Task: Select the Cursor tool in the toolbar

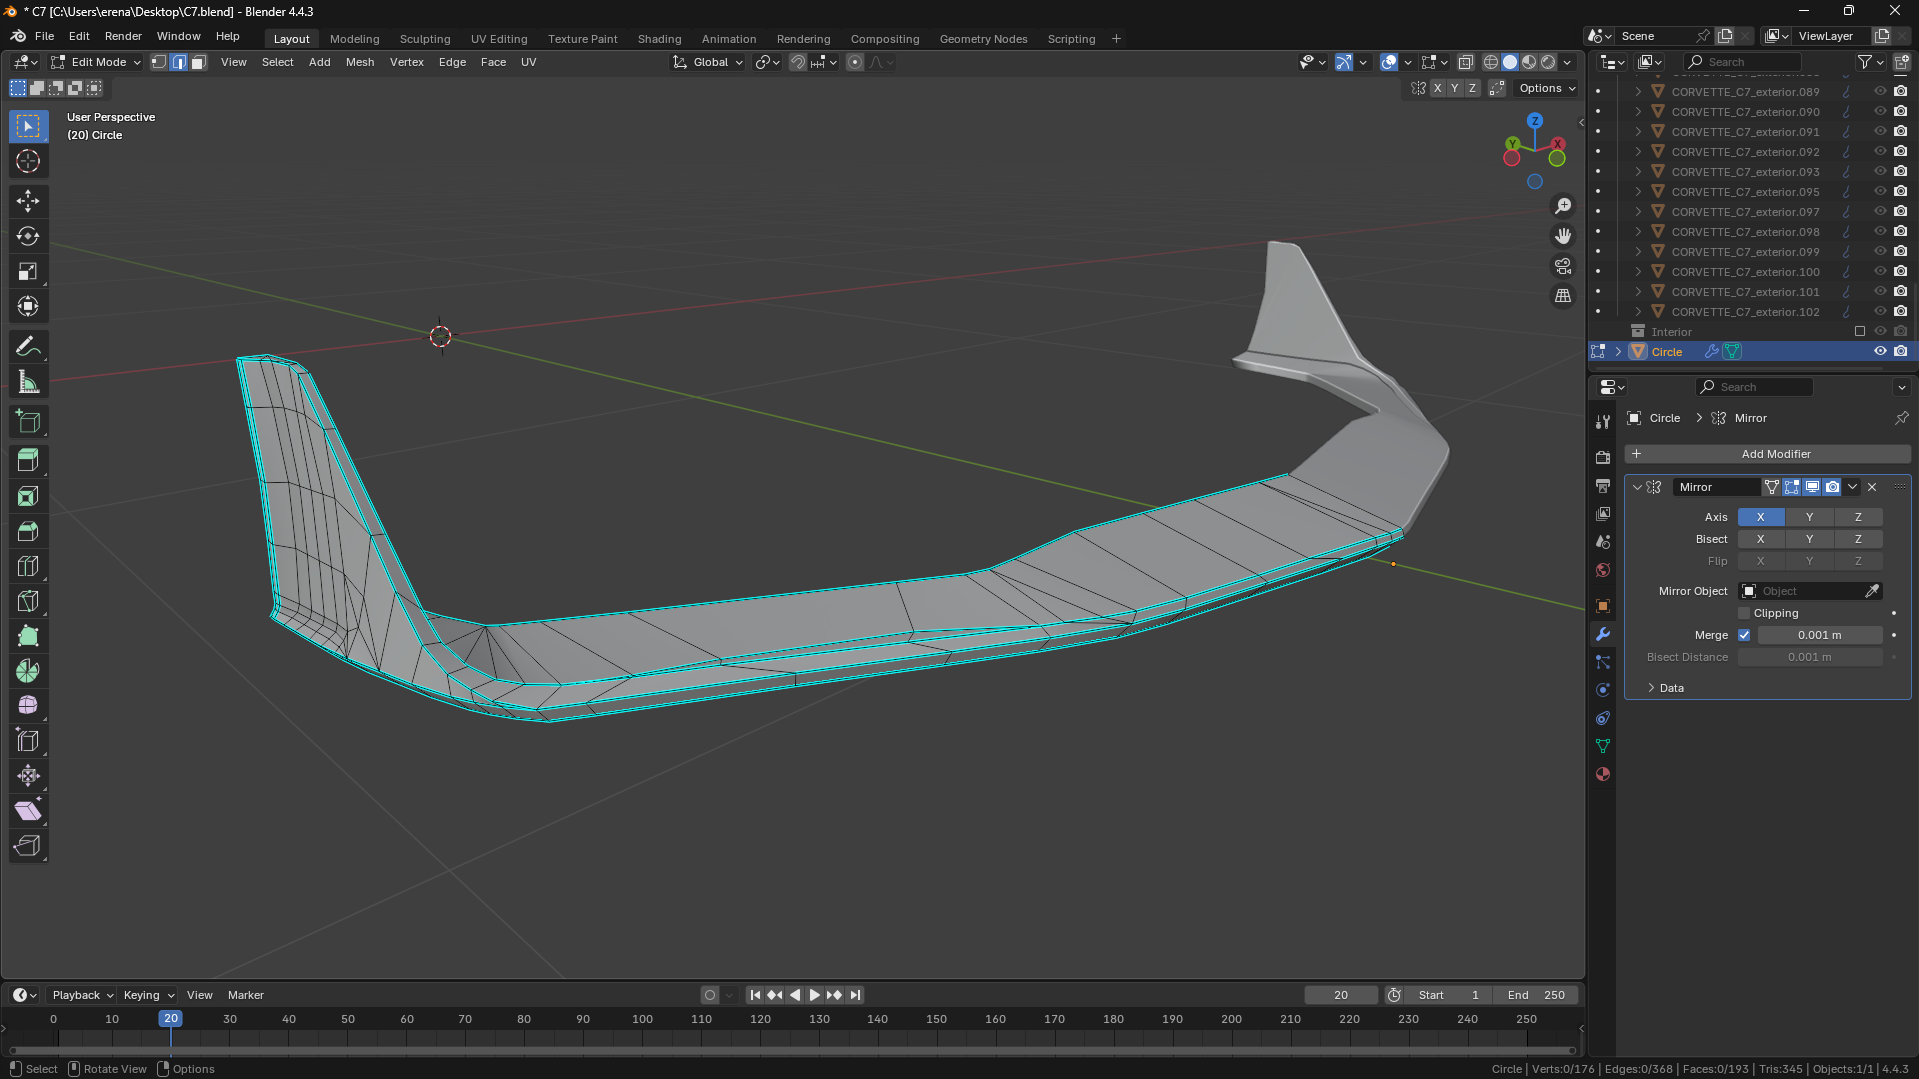Action: [28, 161]
